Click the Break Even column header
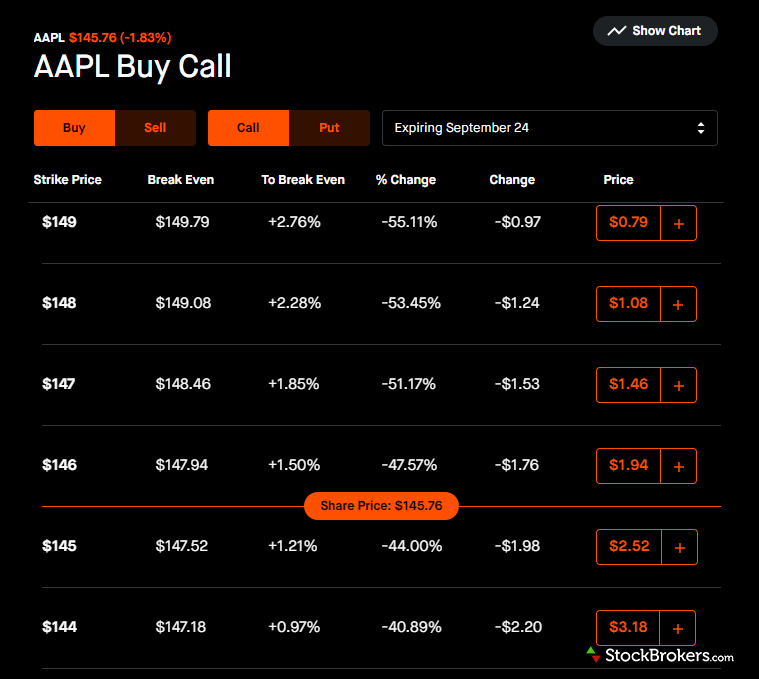The height and width of the screenshot is (679, 759). [x=181, y=180]
